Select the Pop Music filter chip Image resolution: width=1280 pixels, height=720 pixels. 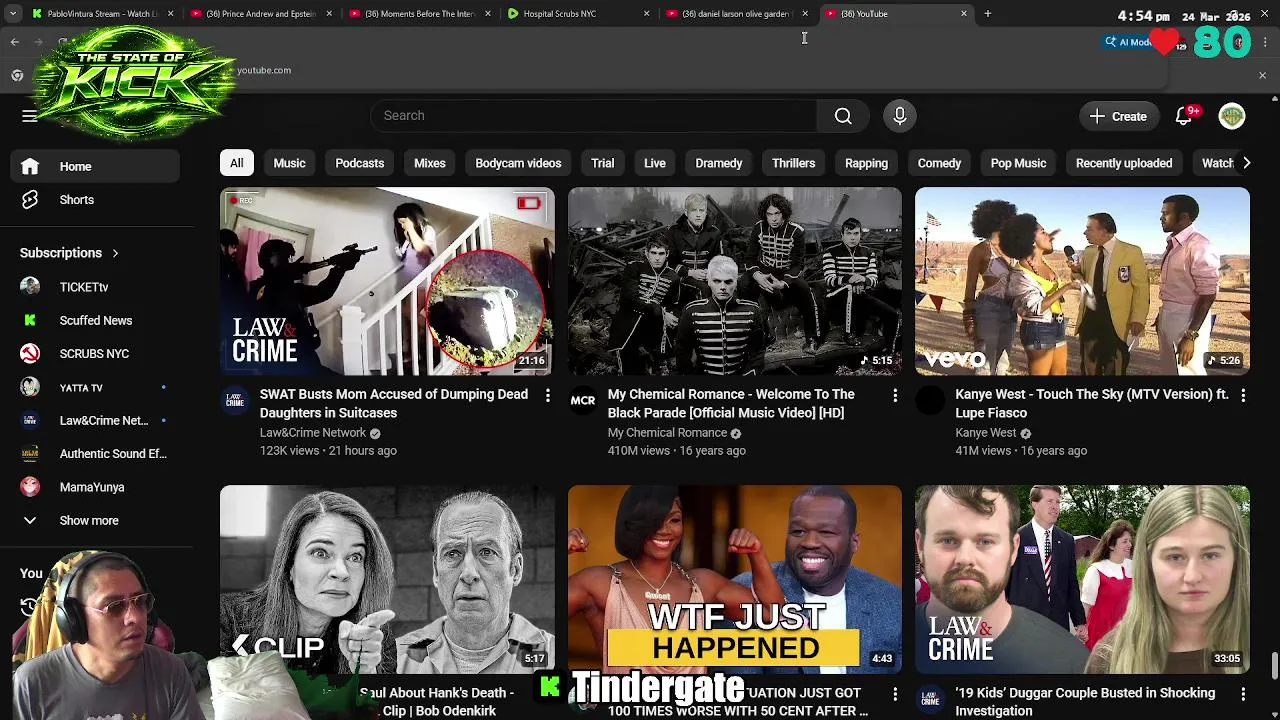pos(1018,163)
